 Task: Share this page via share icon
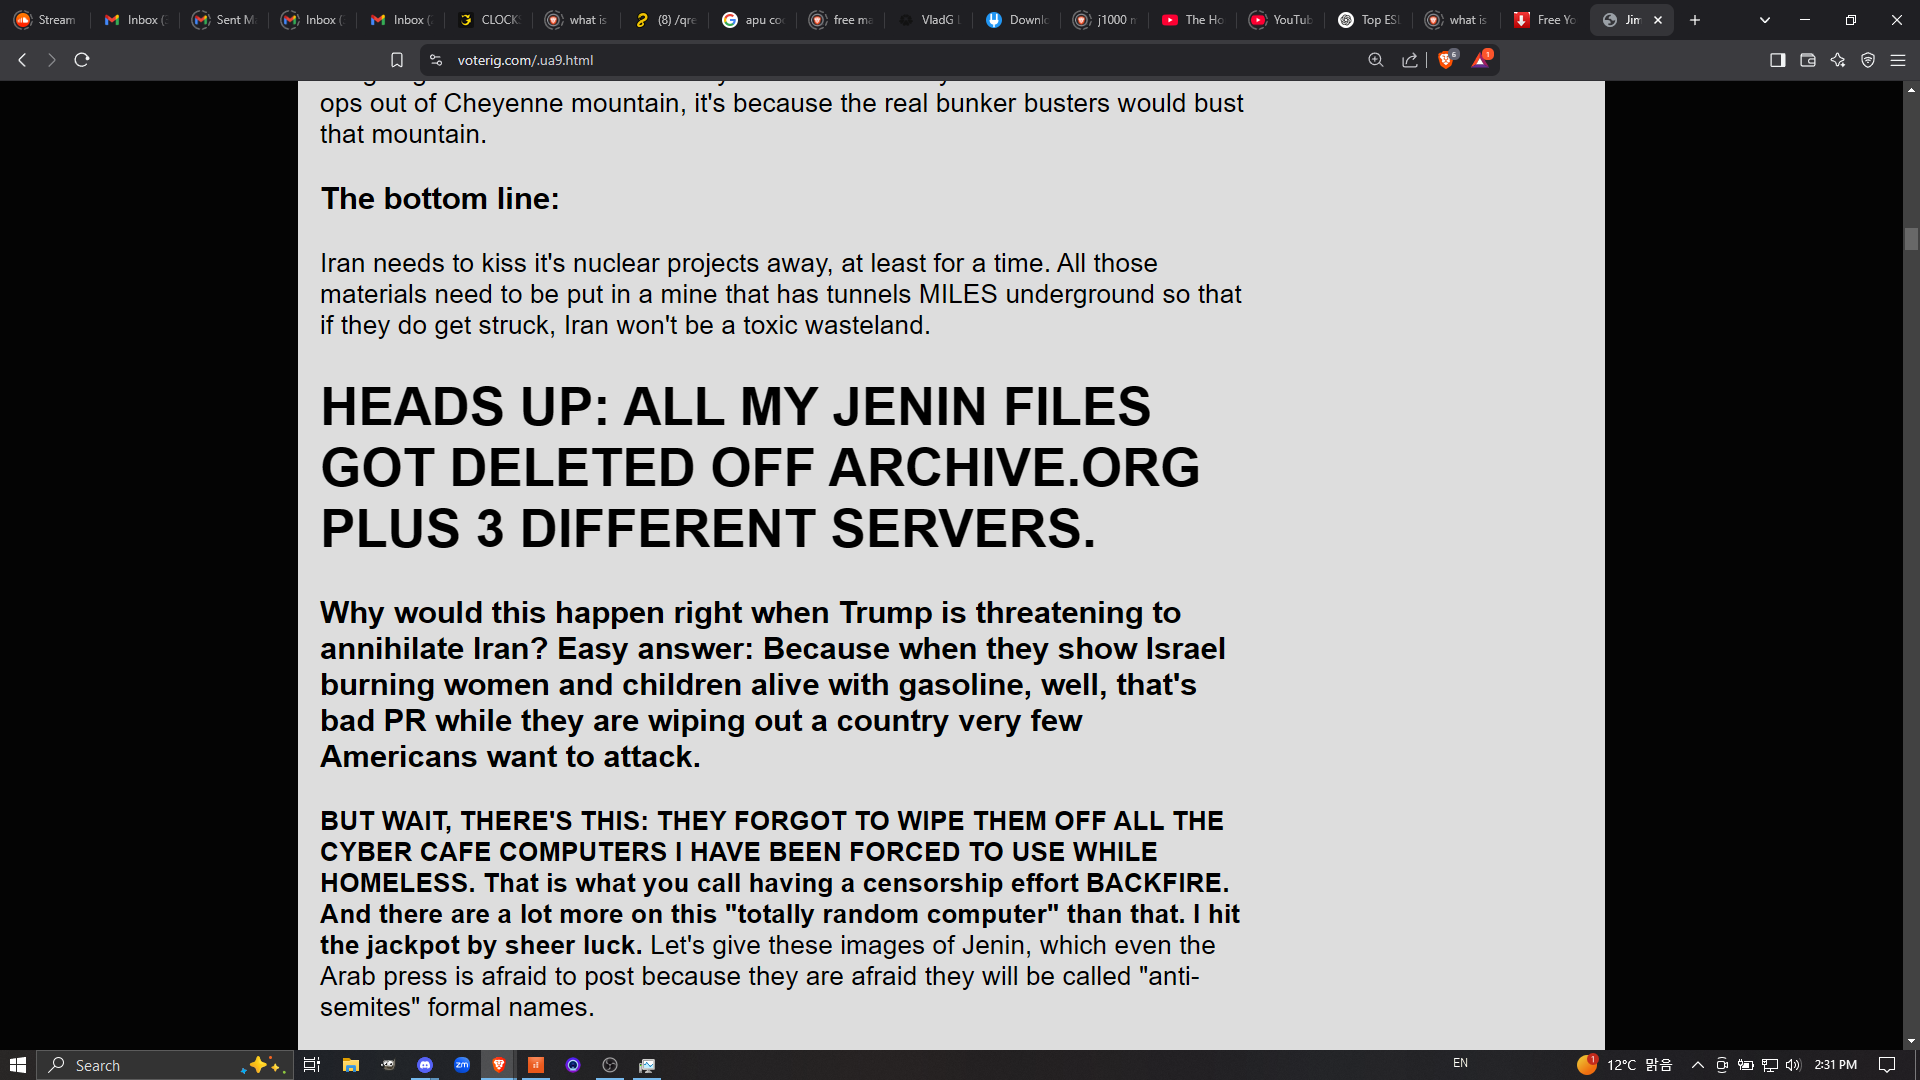[x=1410, y=60]
